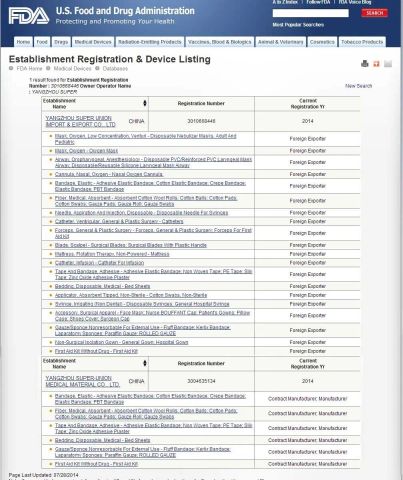
Task: Sort the first table by Establishment Name arrows
Action: [x=145, y=103]
